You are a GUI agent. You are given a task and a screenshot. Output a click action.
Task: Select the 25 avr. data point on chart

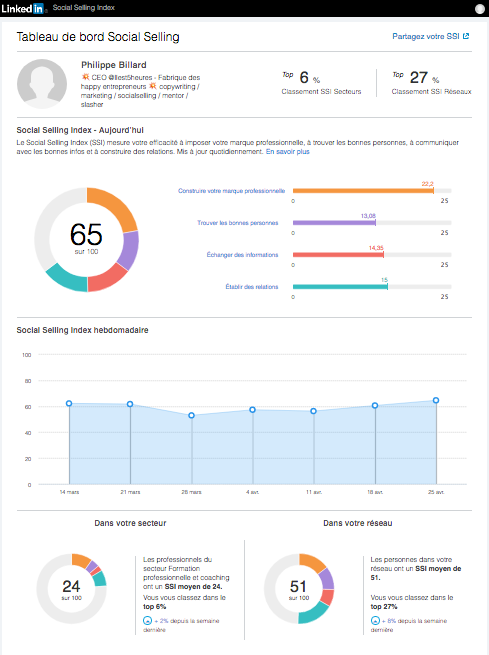(436, 401)
